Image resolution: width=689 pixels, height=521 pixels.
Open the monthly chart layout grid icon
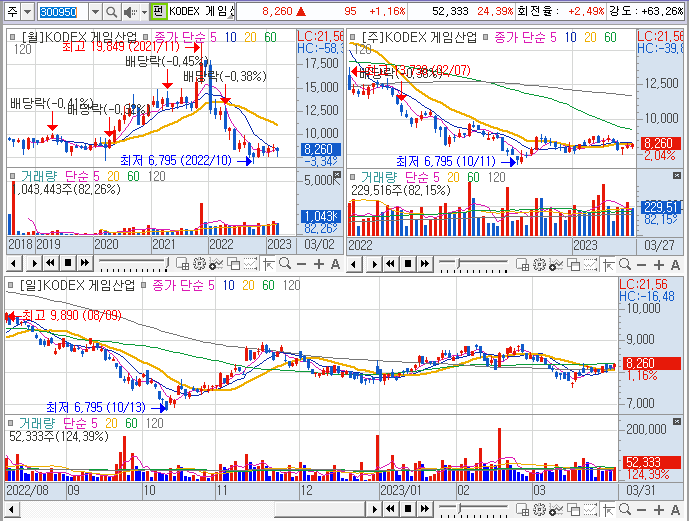coord(182,264)
